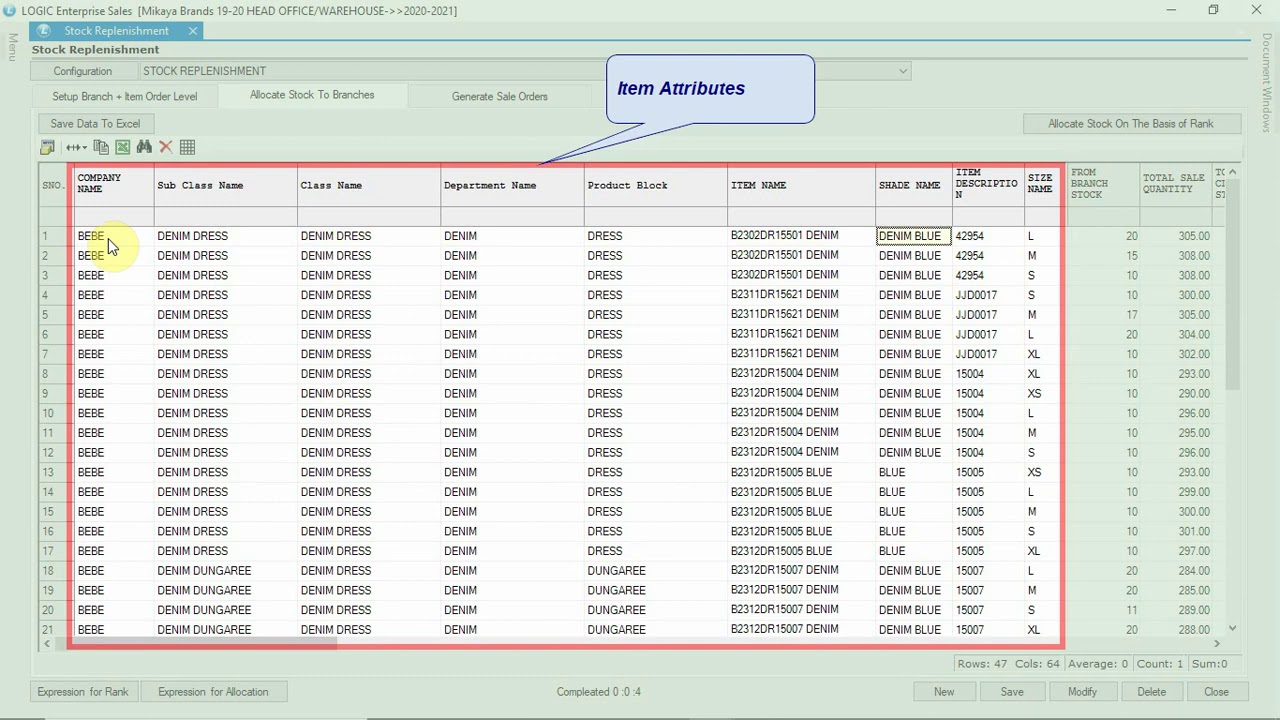Click the SHADE NAME column header
This screenshot has height=720, width=1280.
(x=914, y=185)
